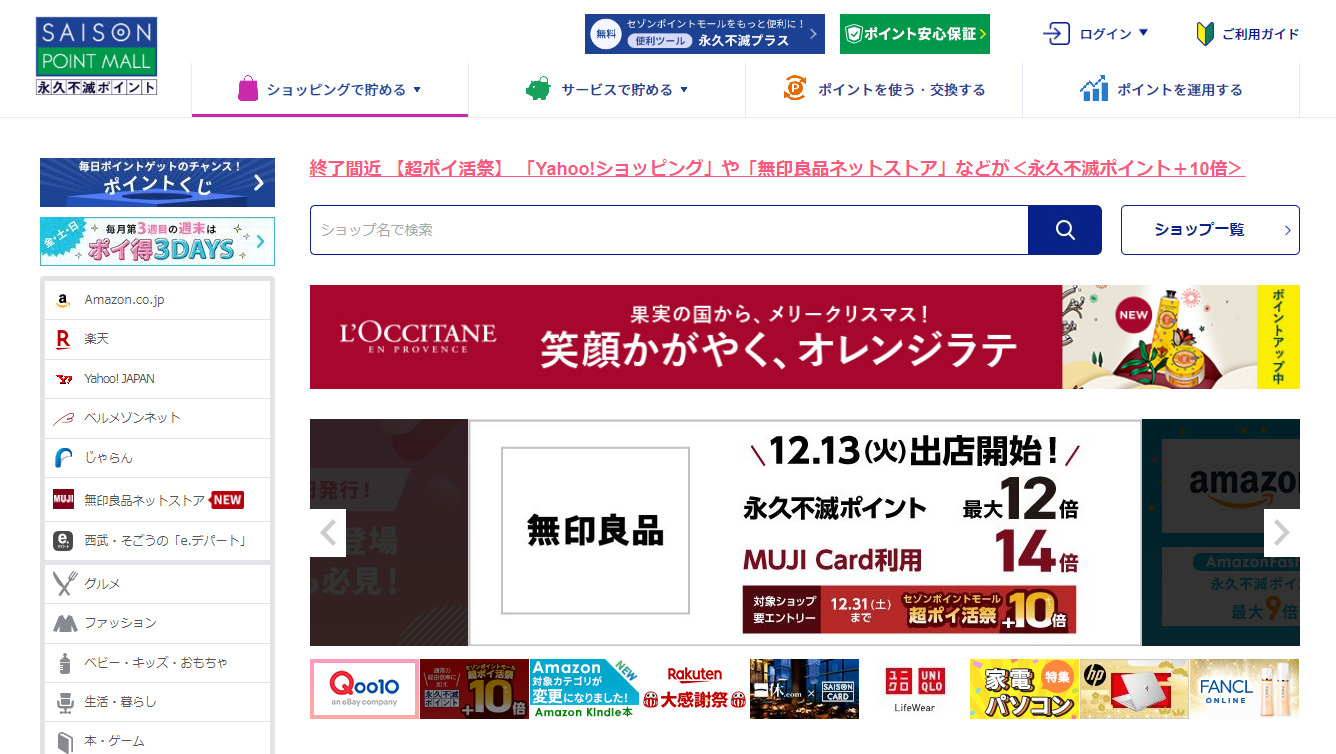Click the Saison Point Mall logo
The width and height of the screenshot is (1336, 754).
coord(96,56)
